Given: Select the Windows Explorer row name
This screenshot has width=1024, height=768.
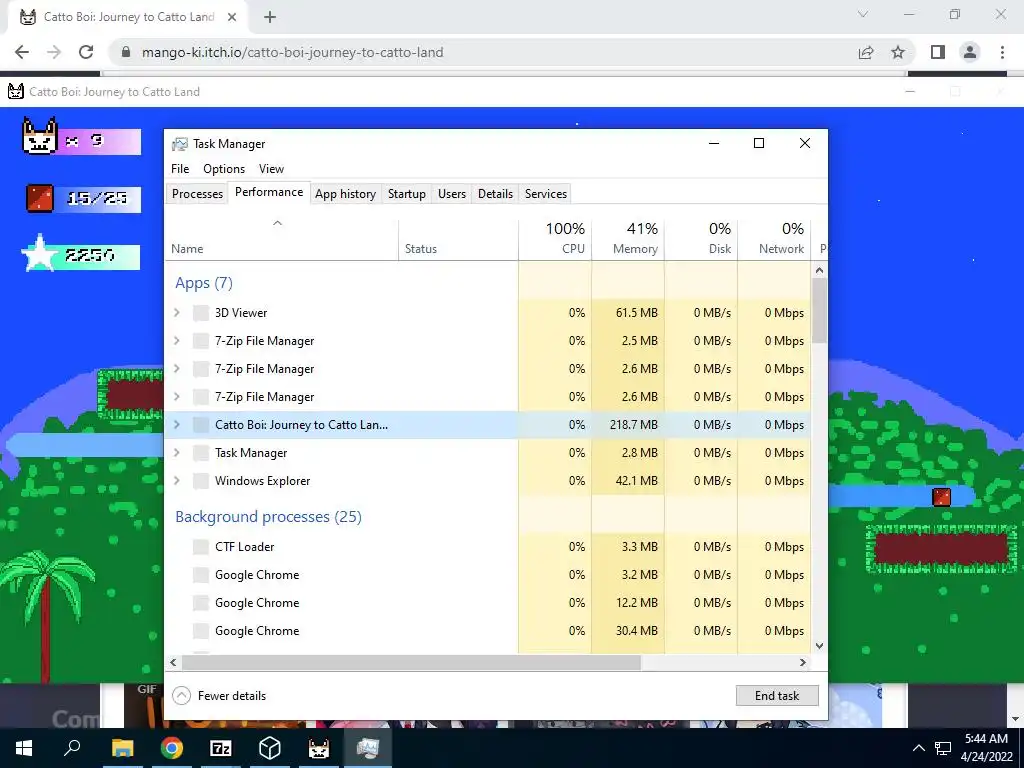Looking at the screenshot, I should 263,481.
